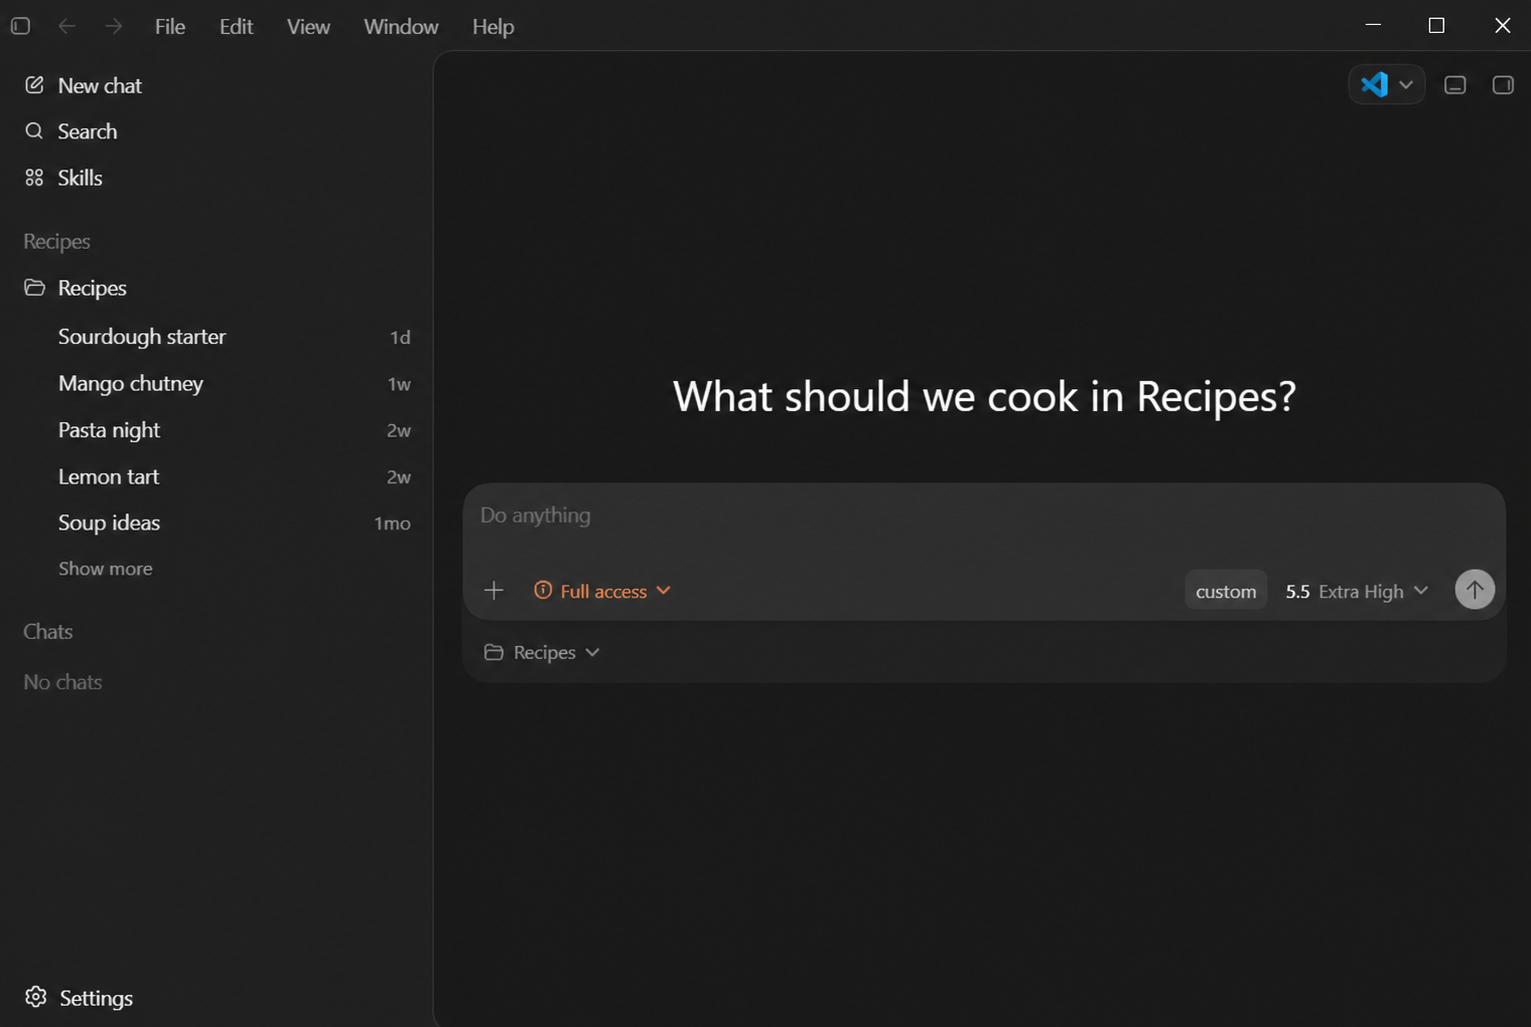This screenshot has height=1027, width=1531.
Task: Toggle the sidebar panel icon
Action: 20,26
